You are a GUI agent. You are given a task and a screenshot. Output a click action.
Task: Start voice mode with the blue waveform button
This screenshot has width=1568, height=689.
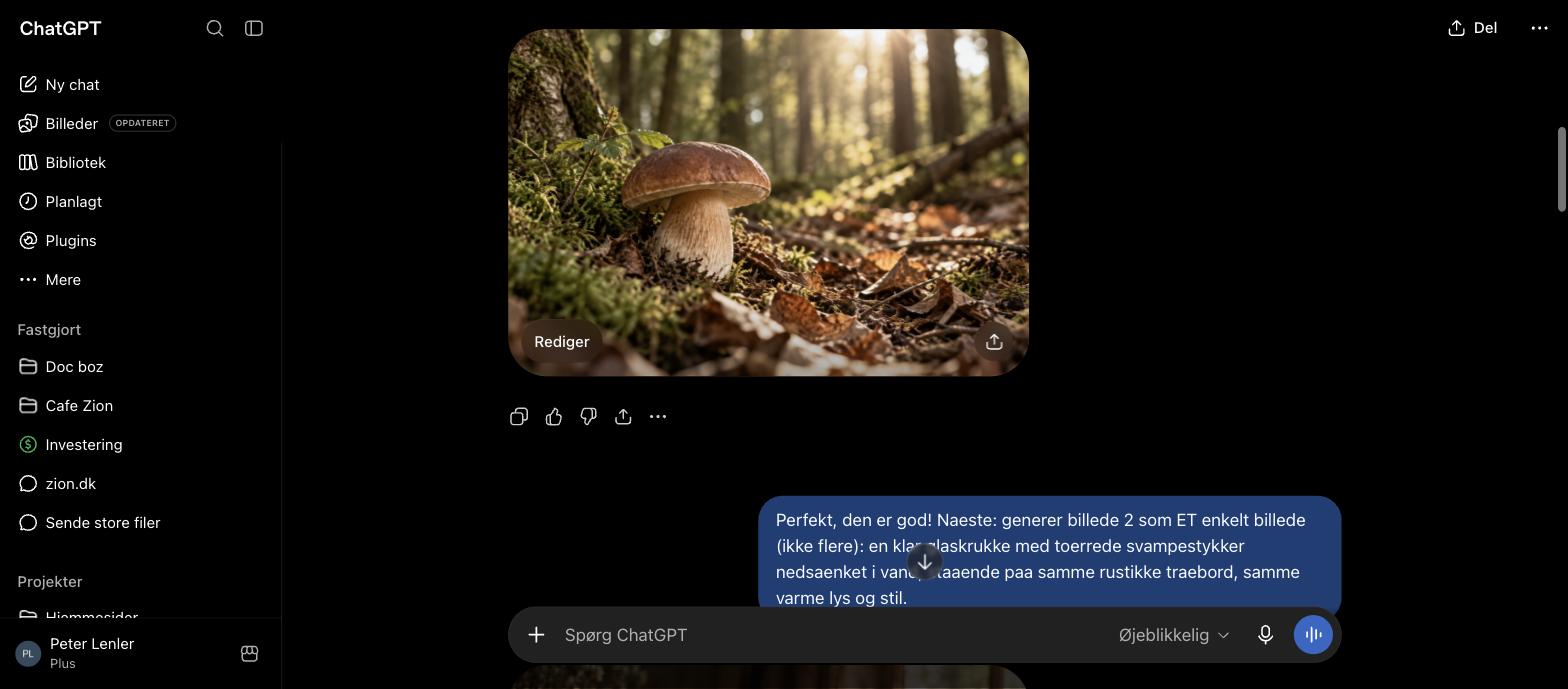point(1313,635)
